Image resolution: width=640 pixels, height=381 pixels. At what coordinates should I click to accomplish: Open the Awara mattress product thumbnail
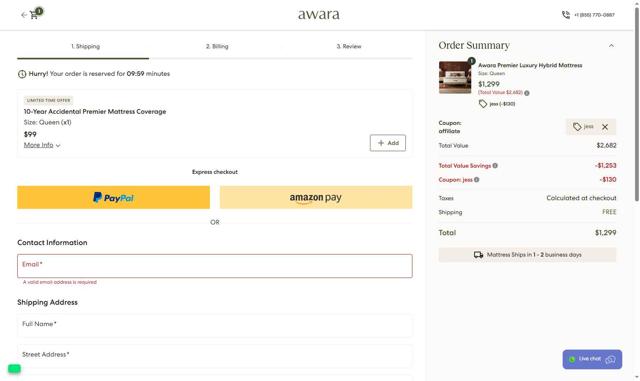tap(455, 77)
